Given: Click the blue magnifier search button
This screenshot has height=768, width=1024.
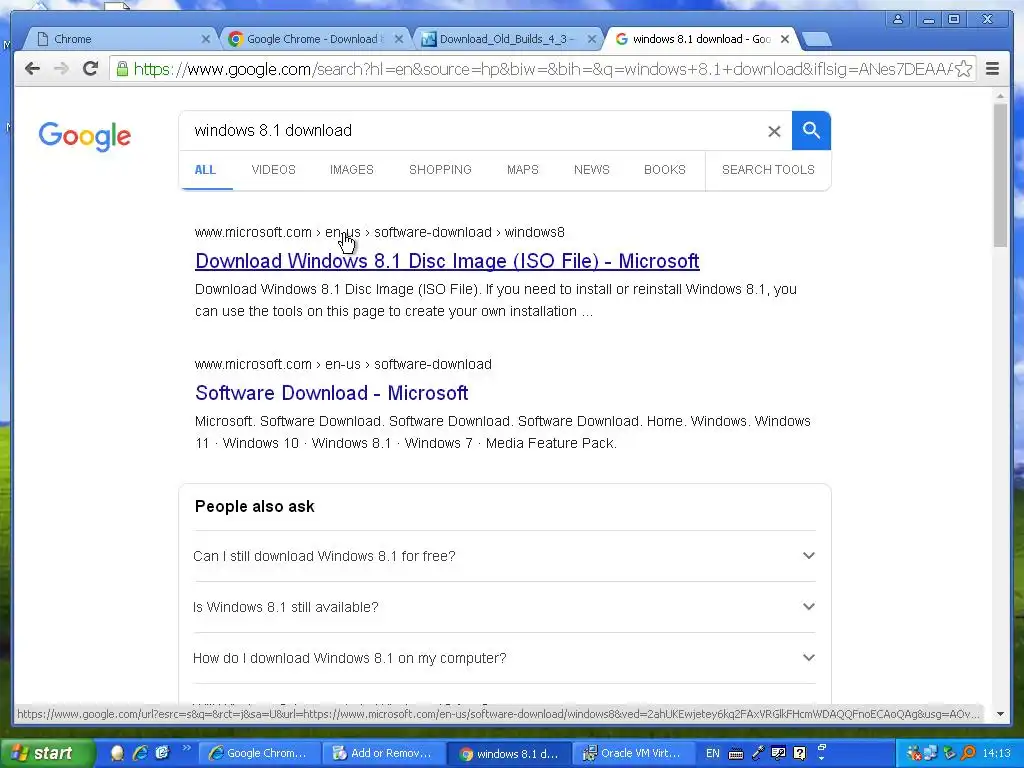Looking at the screenshot, I should (811, 131).
